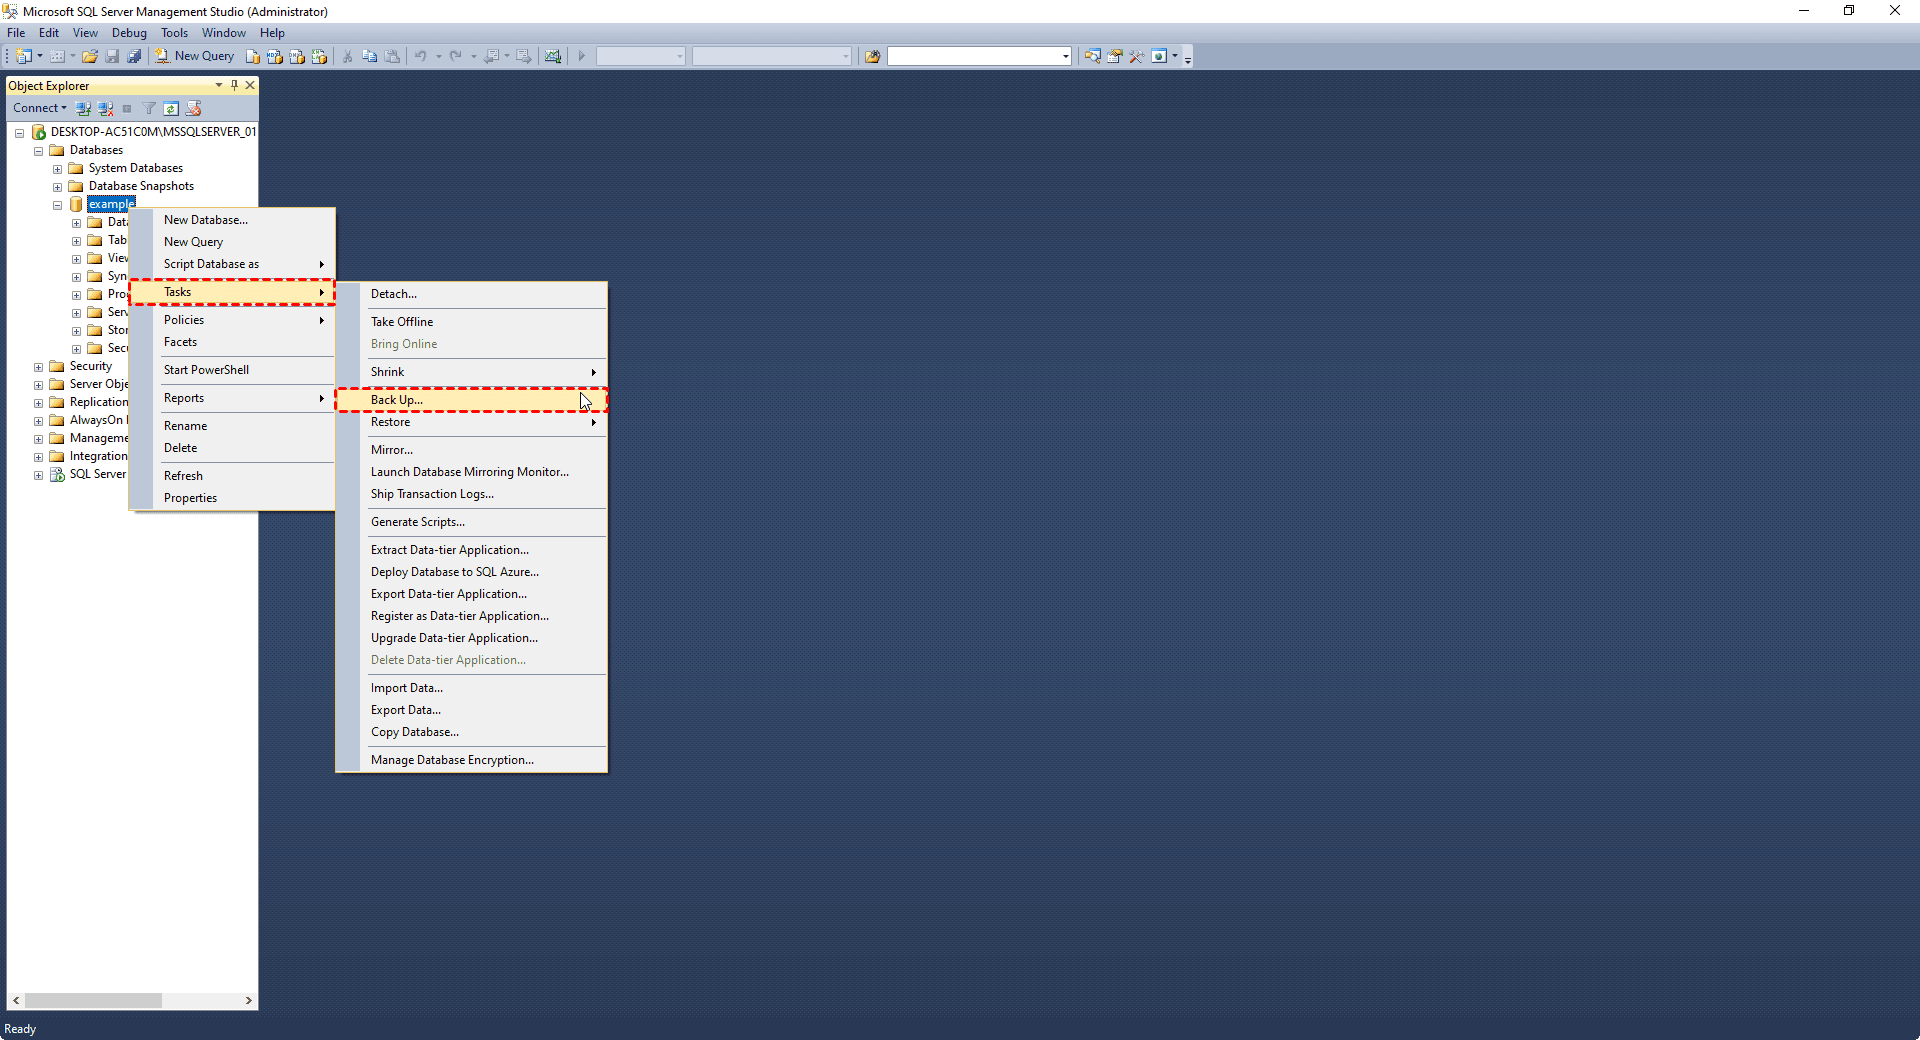The width and height of the screenshot is (1920, 1040).
Task: Click the script-with-red-cross icon in Object Explorer toolbar
Action: click(x=193, y=108)
